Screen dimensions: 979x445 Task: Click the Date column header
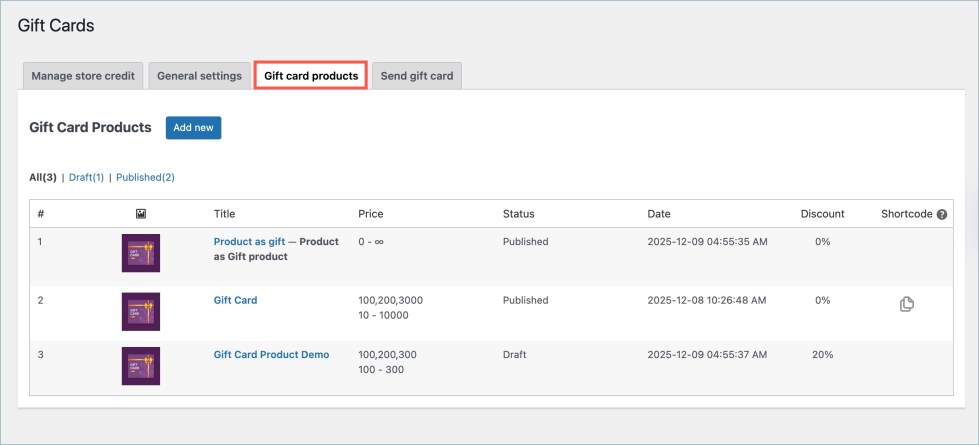(x=659, y=214)
